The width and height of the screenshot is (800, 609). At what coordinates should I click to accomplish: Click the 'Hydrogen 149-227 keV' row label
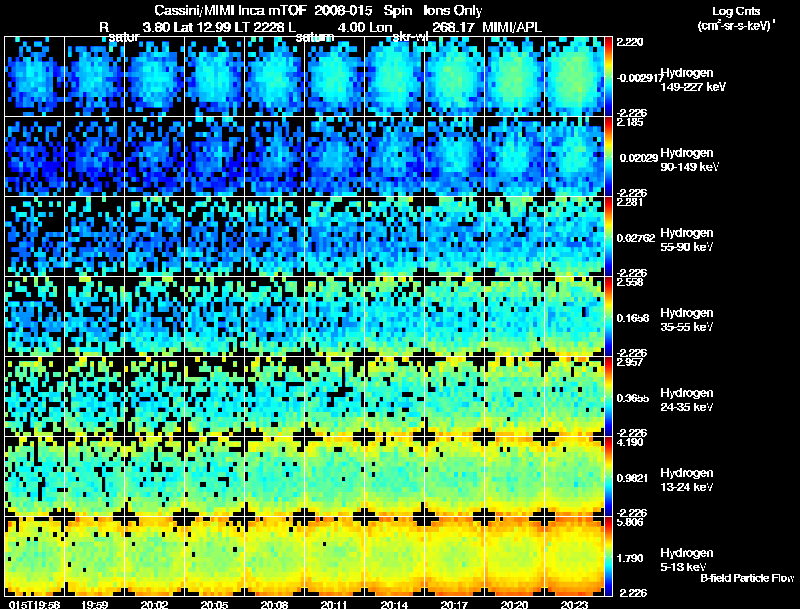[x=693, y=80]
